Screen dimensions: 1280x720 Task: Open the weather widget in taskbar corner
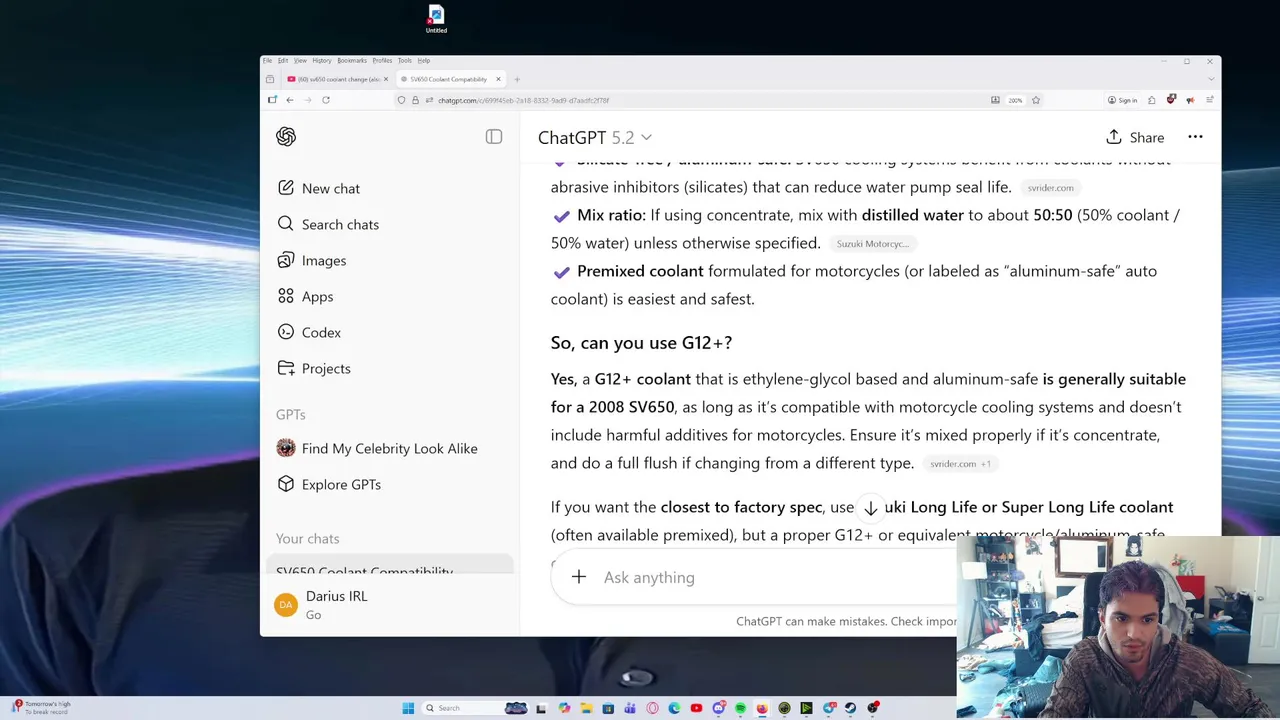click(x=40, y=707)
